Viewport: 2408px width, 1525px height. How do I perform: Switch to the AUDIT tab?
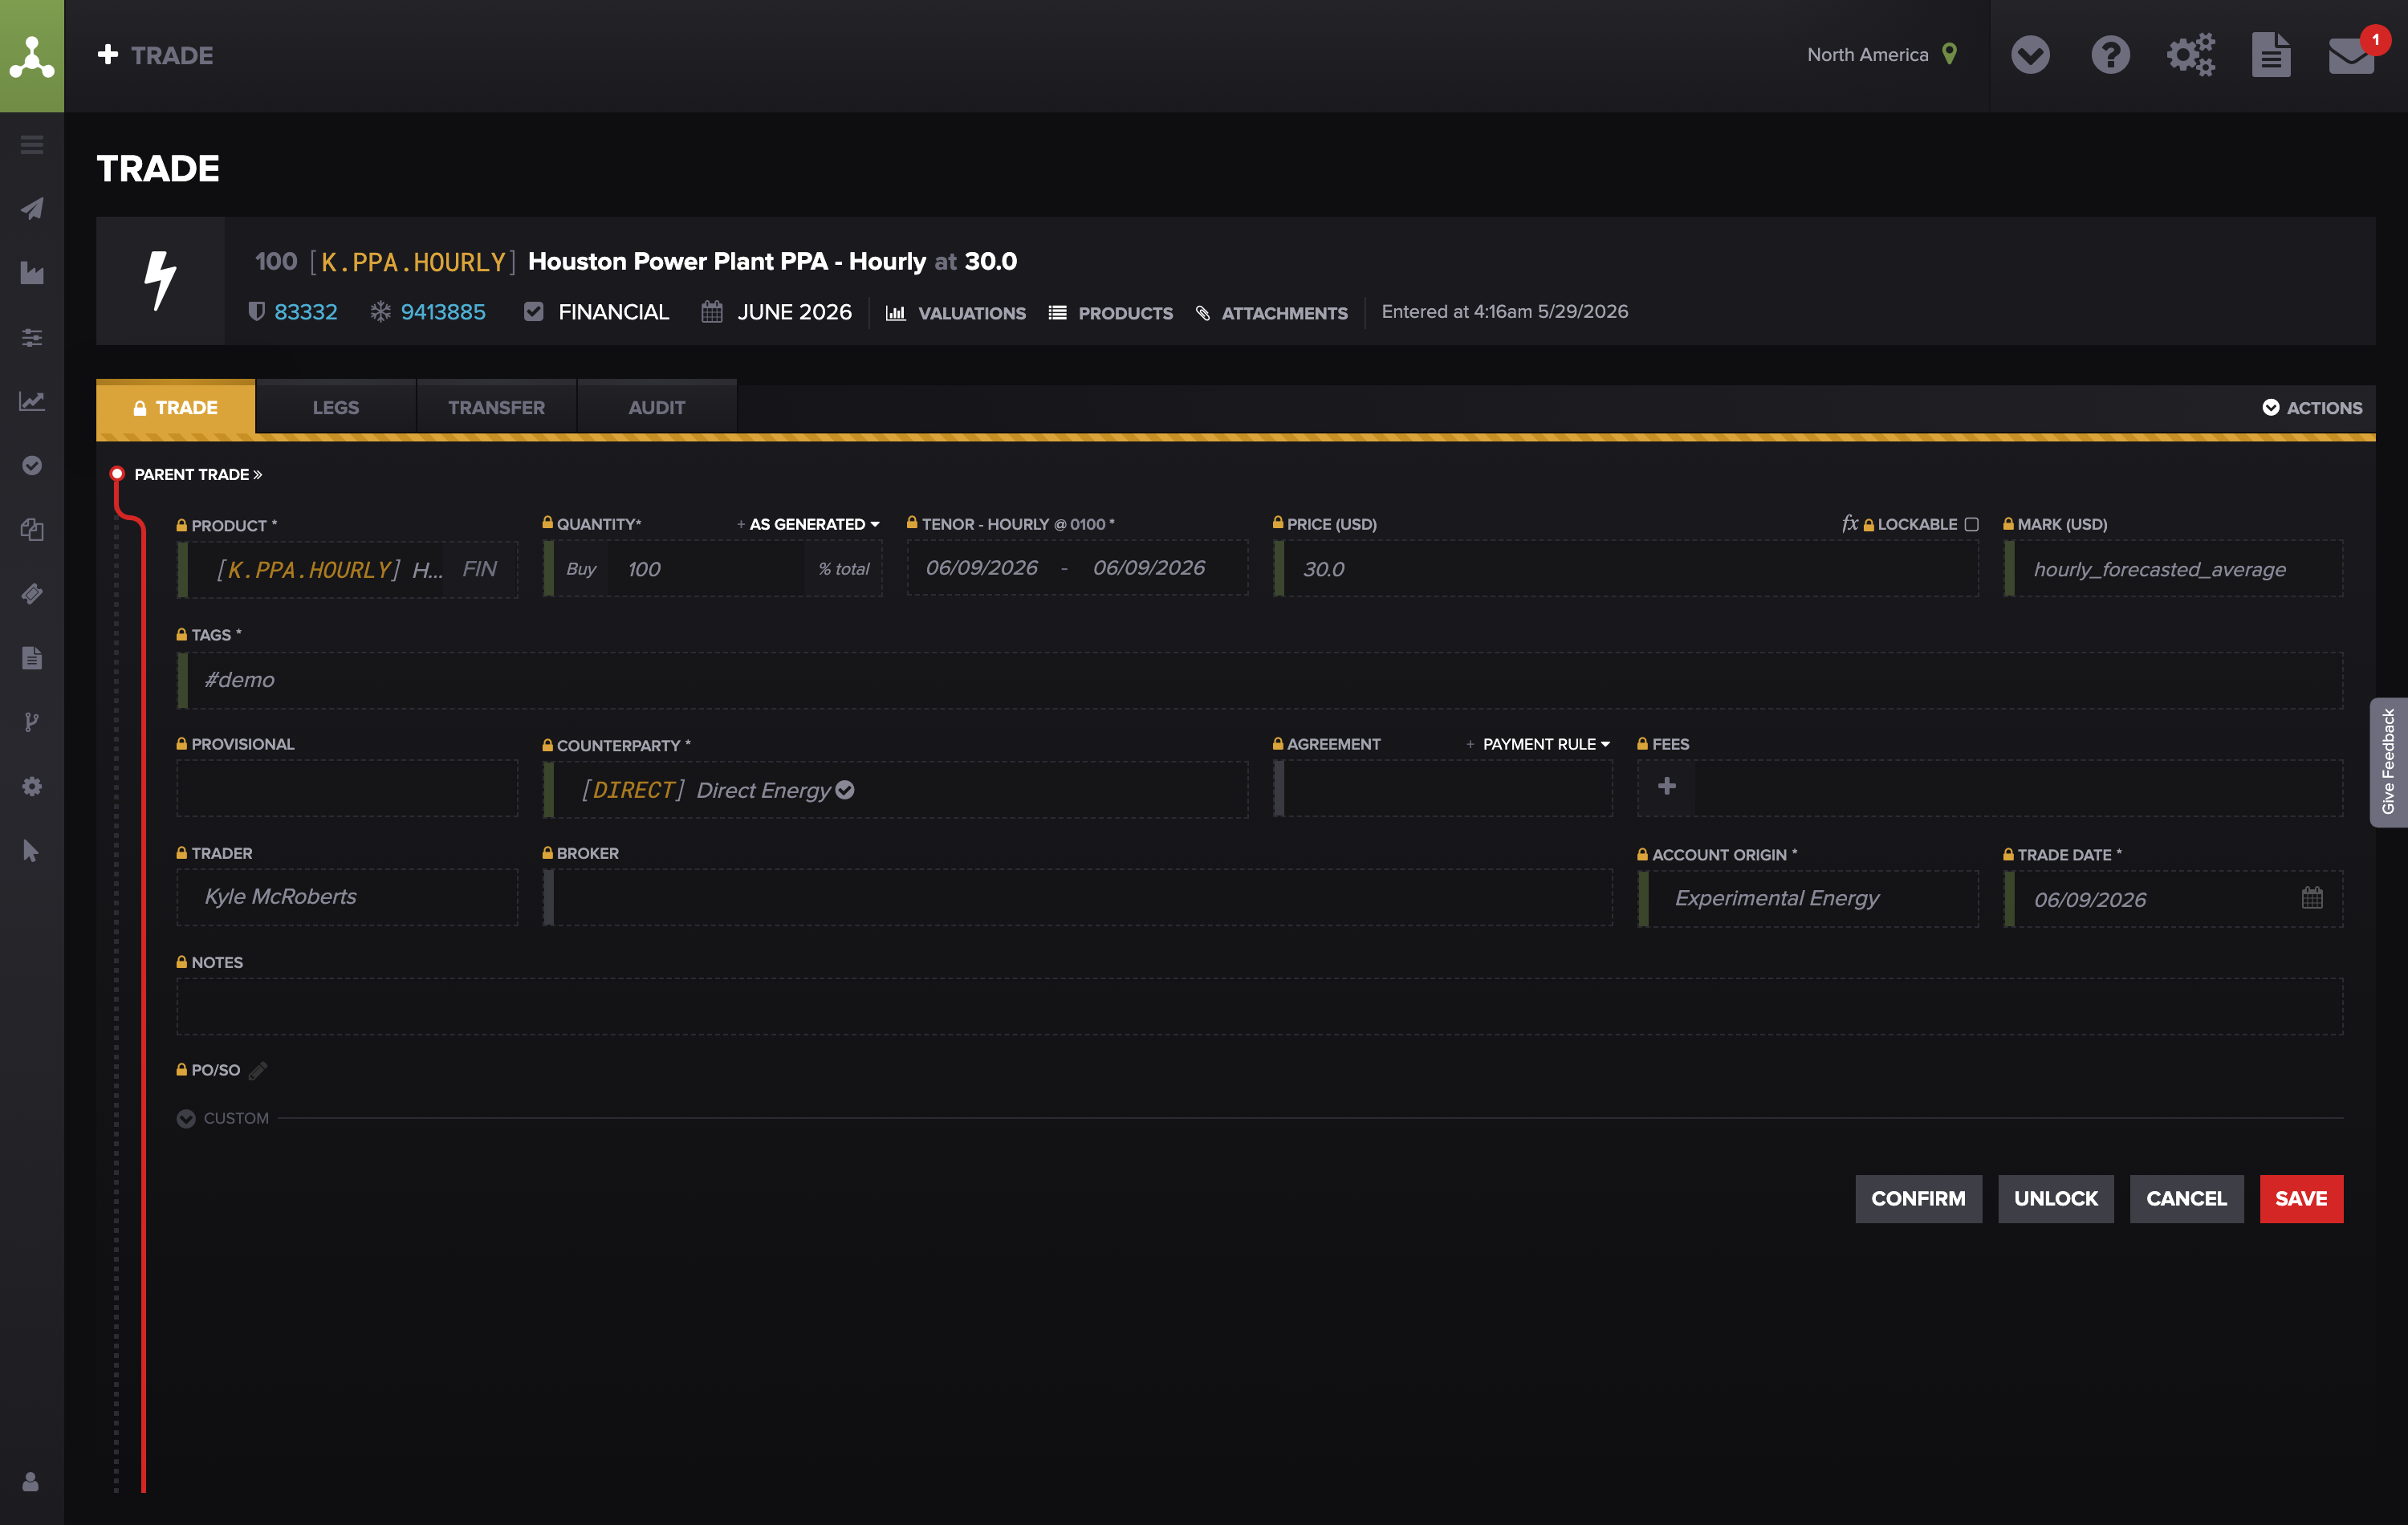657,408
